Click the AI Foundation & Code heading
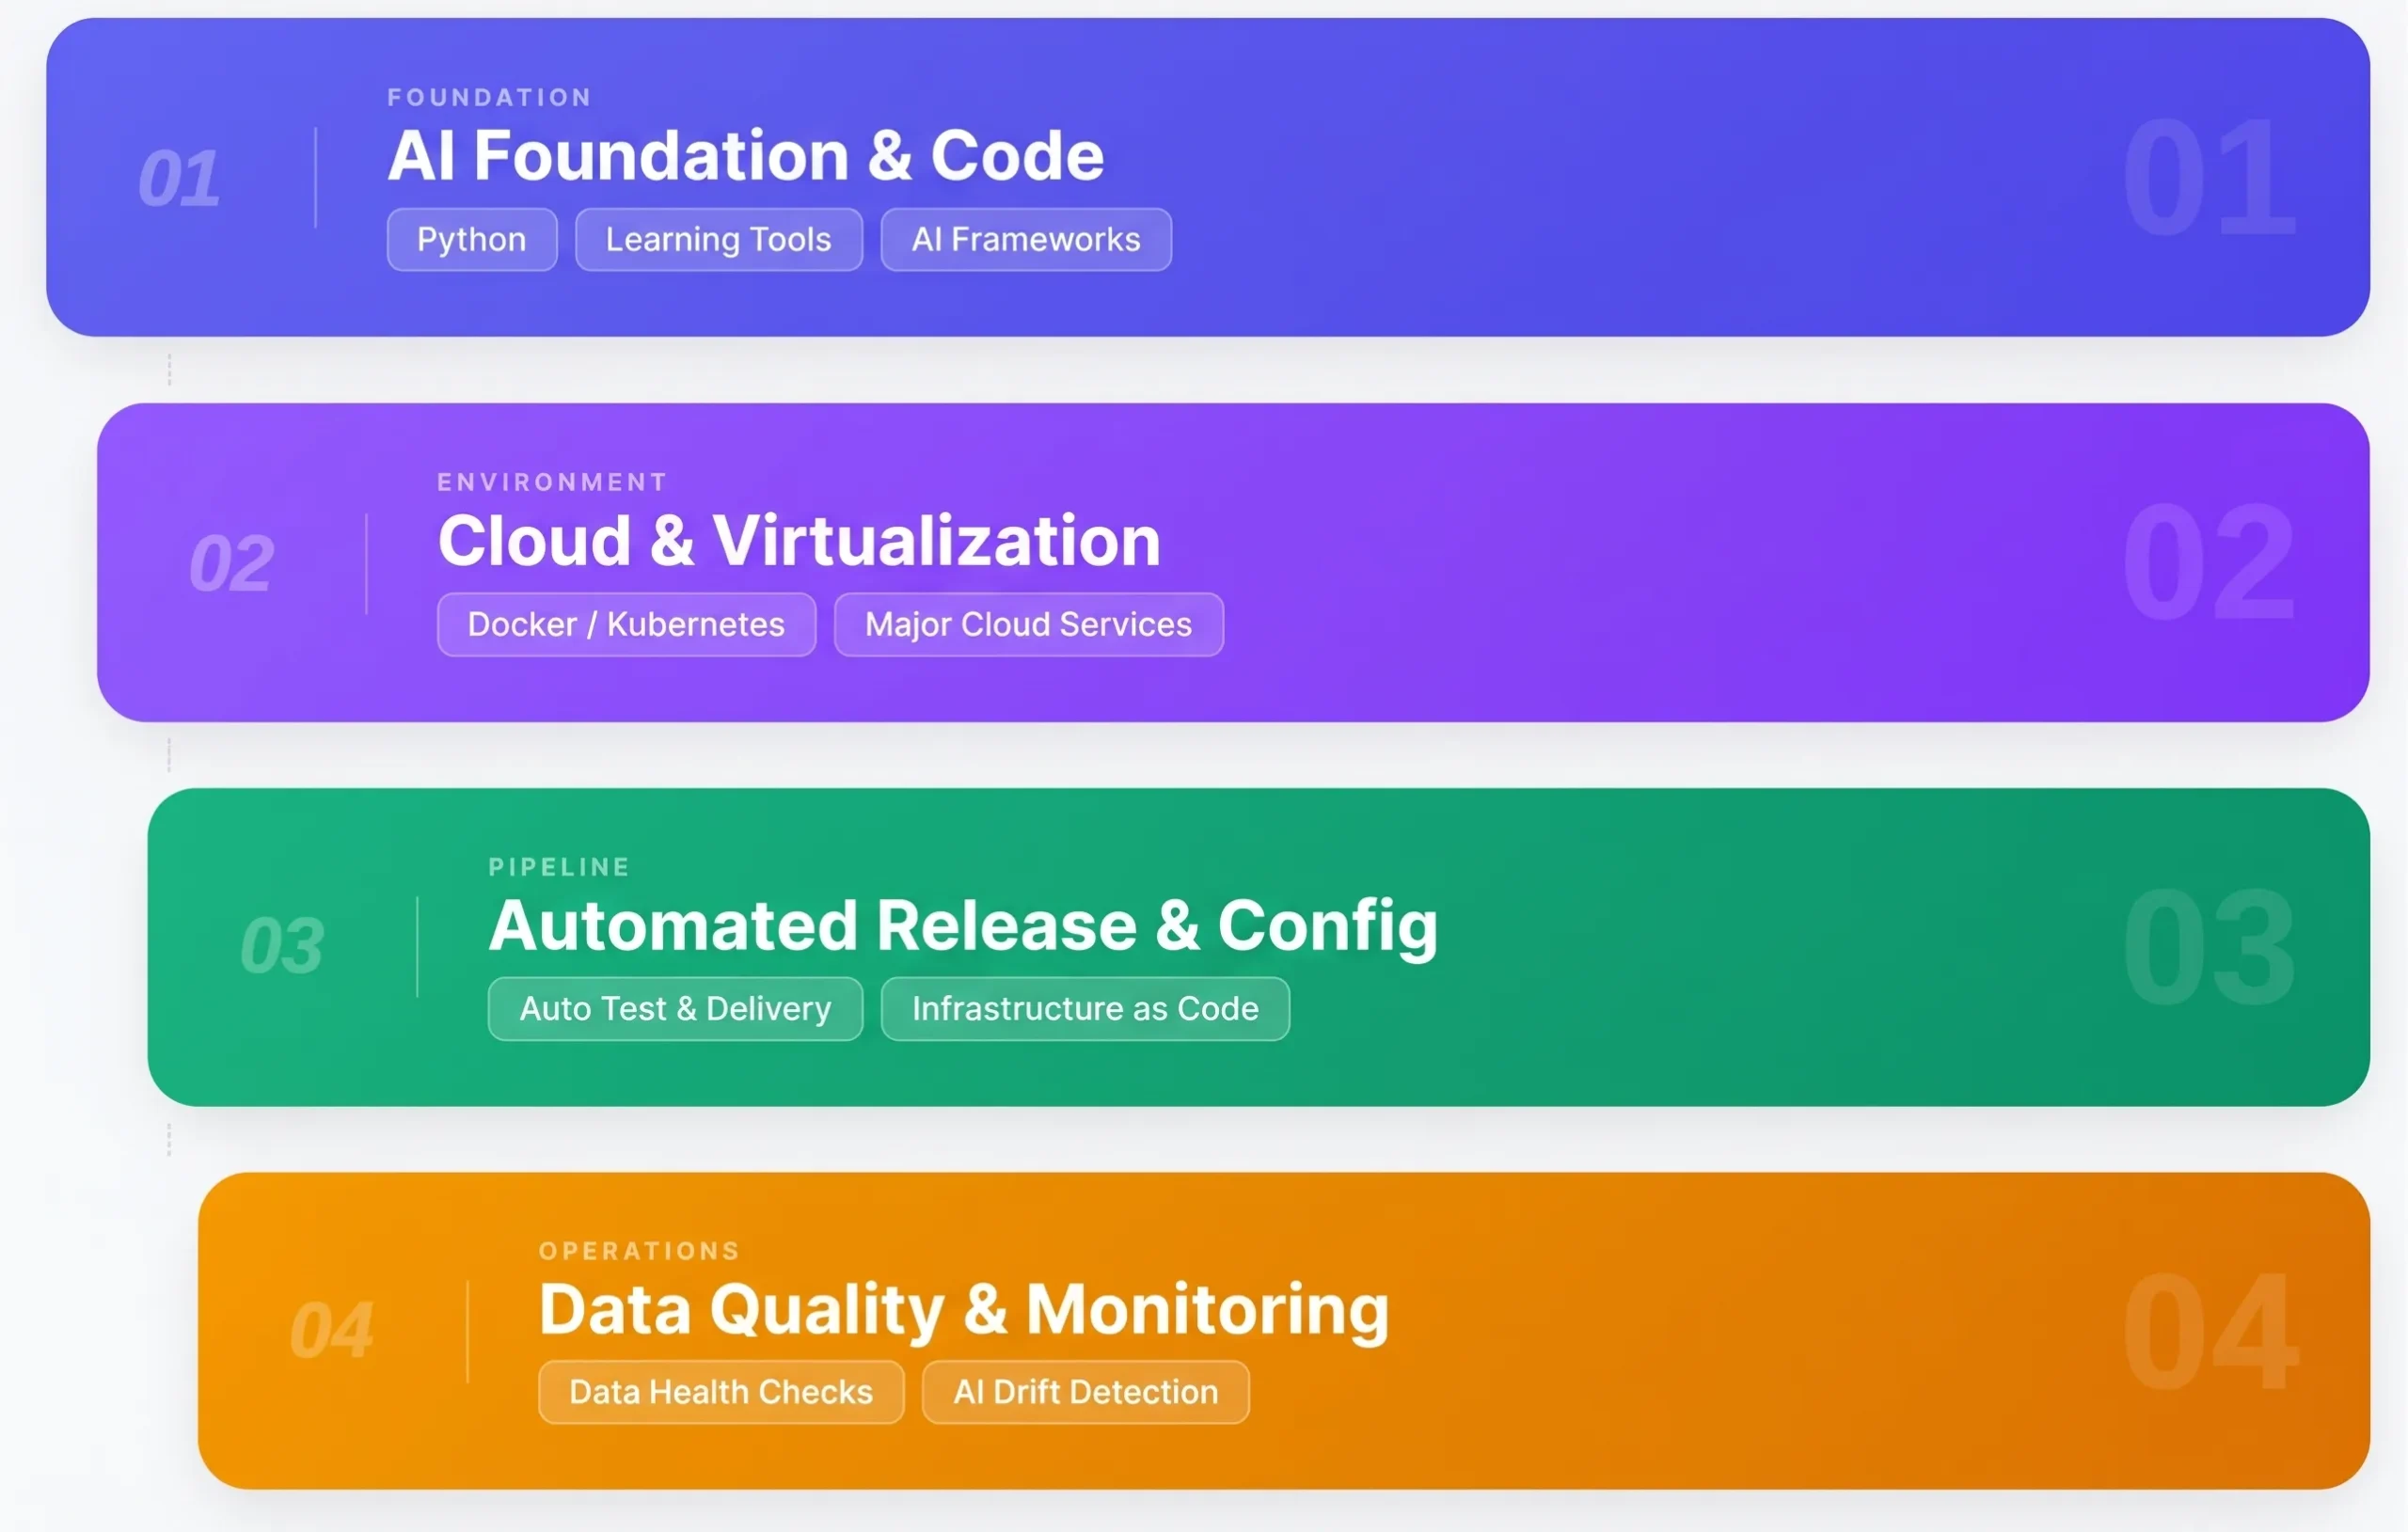 (746, 156)
